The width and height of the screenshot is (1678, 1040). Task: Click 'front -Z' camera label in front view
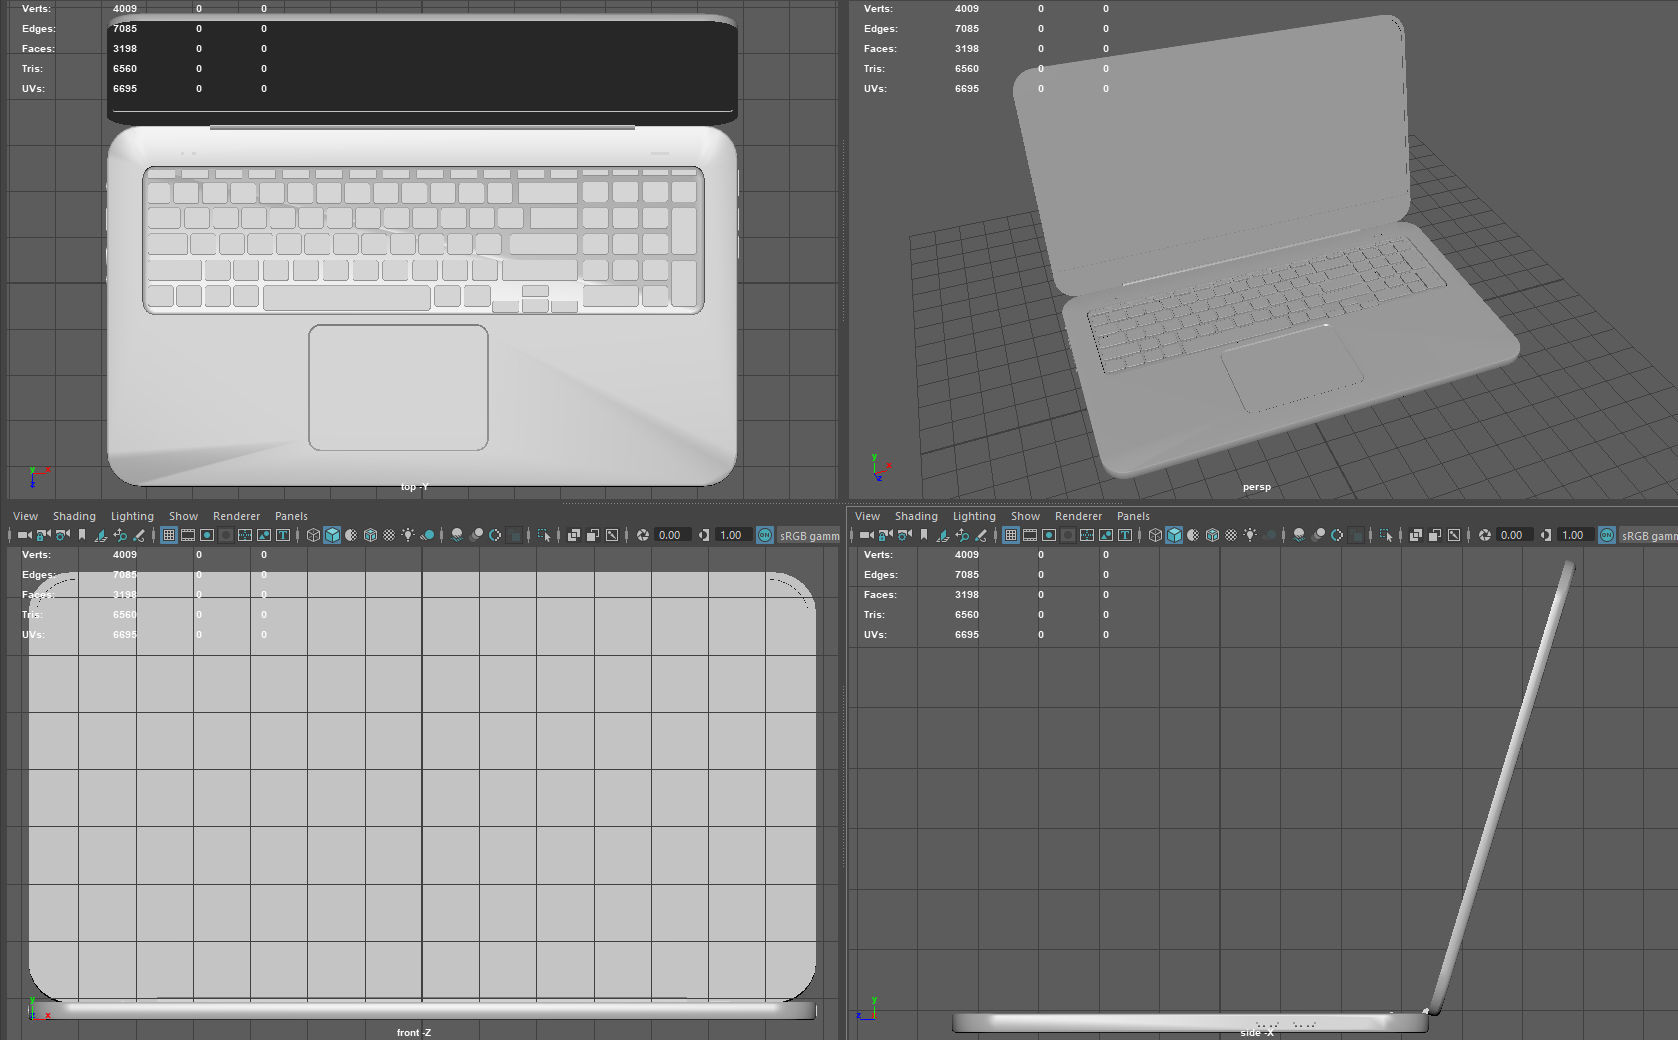414,1032
